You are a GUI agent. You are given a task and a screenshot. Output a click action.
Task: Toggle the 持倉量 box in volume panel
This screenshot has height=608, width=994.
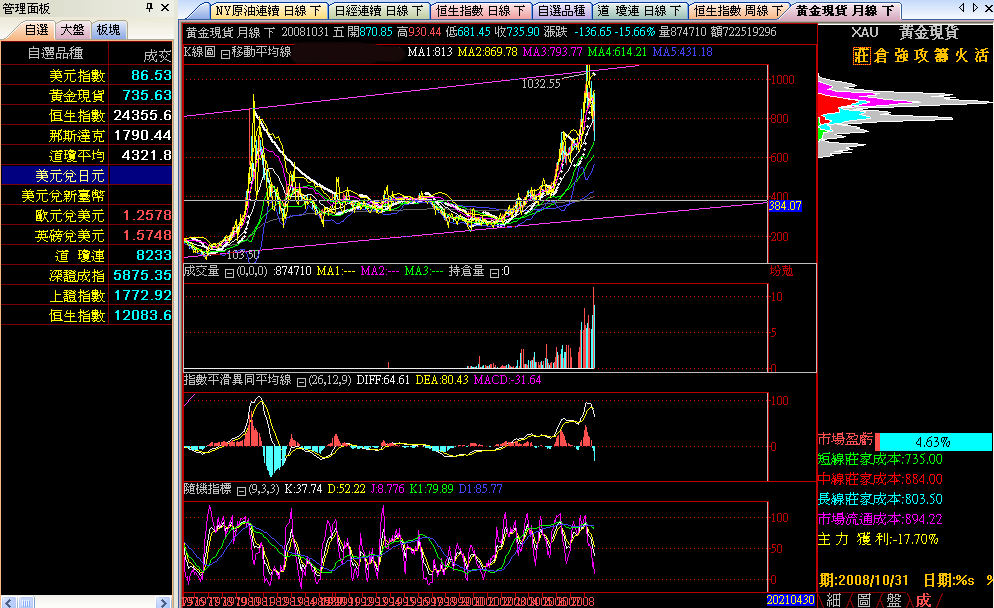coord(494,271)
